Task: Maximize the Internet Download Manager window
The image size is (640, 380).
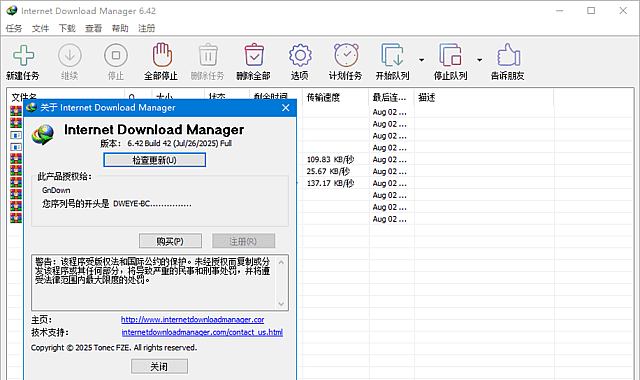Action: [591, 11]
